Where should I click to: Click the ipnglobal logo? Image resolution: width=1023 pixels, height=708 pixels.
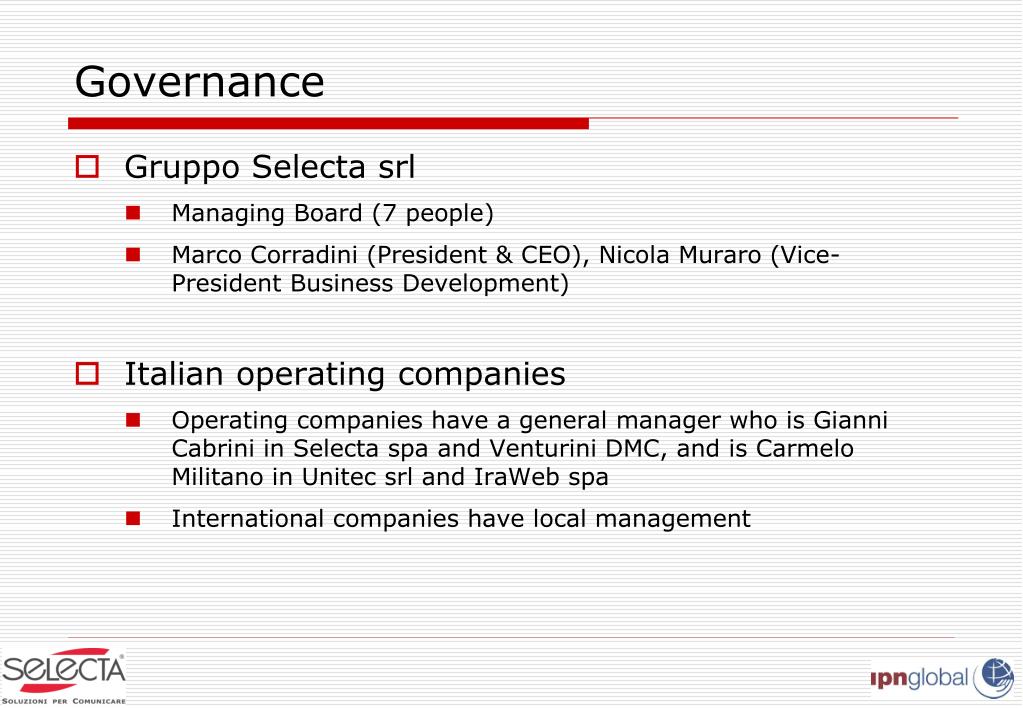(x=942, y=678)
